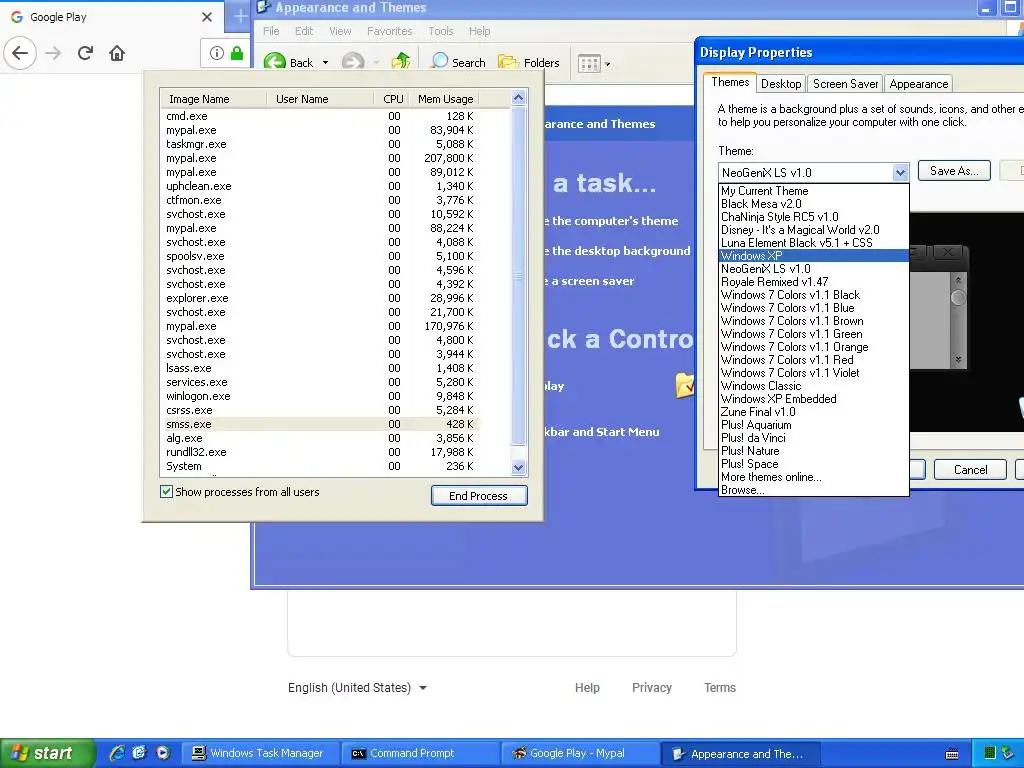Launch Internet Explorer from Quick Launch
This screenshot has height=768, width=1024.
click(x=117, y=753)
